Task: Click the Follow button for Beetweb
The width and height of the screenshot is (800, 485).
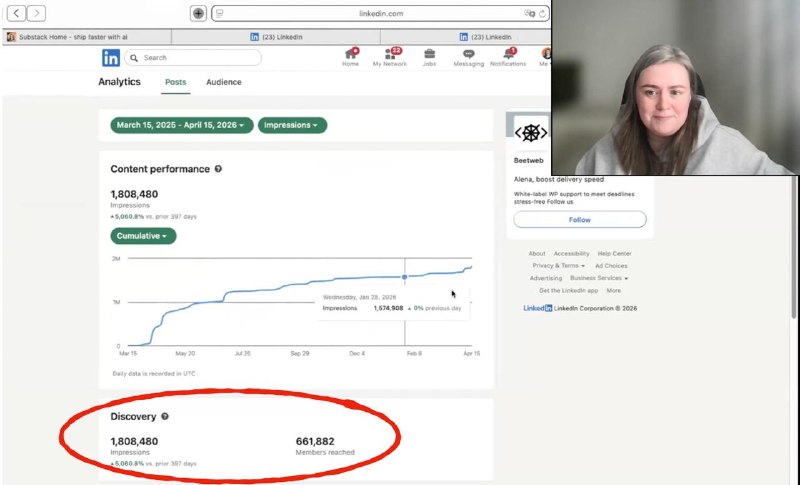Action: coord(580,220)
